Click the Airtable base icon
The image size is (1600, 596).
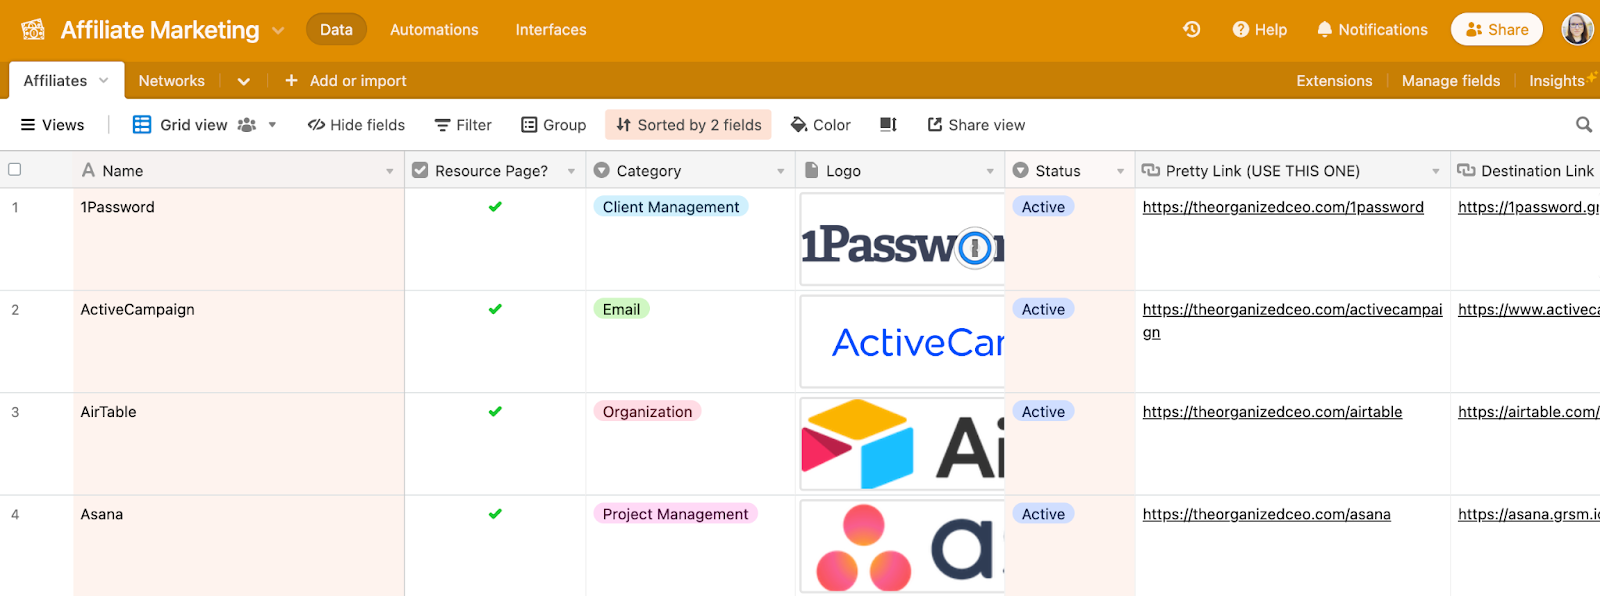(33, 30)
